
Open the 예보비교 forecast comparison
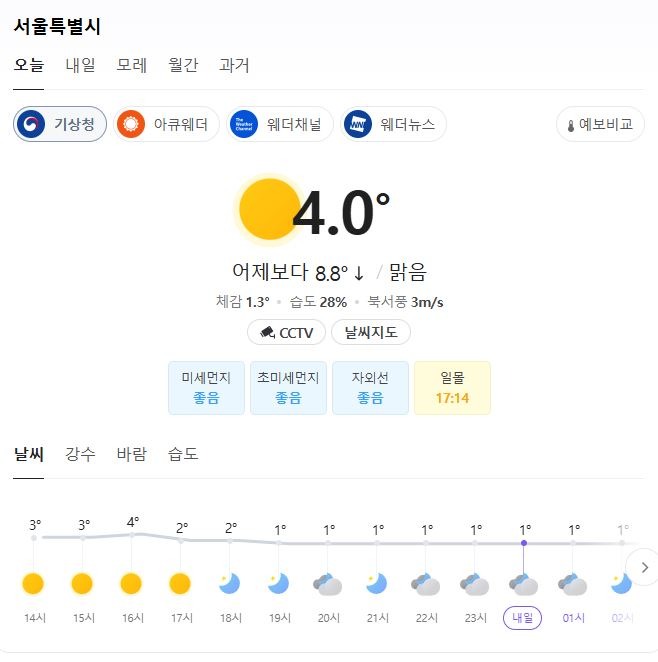pyautogui.click(x=600, y=124)
